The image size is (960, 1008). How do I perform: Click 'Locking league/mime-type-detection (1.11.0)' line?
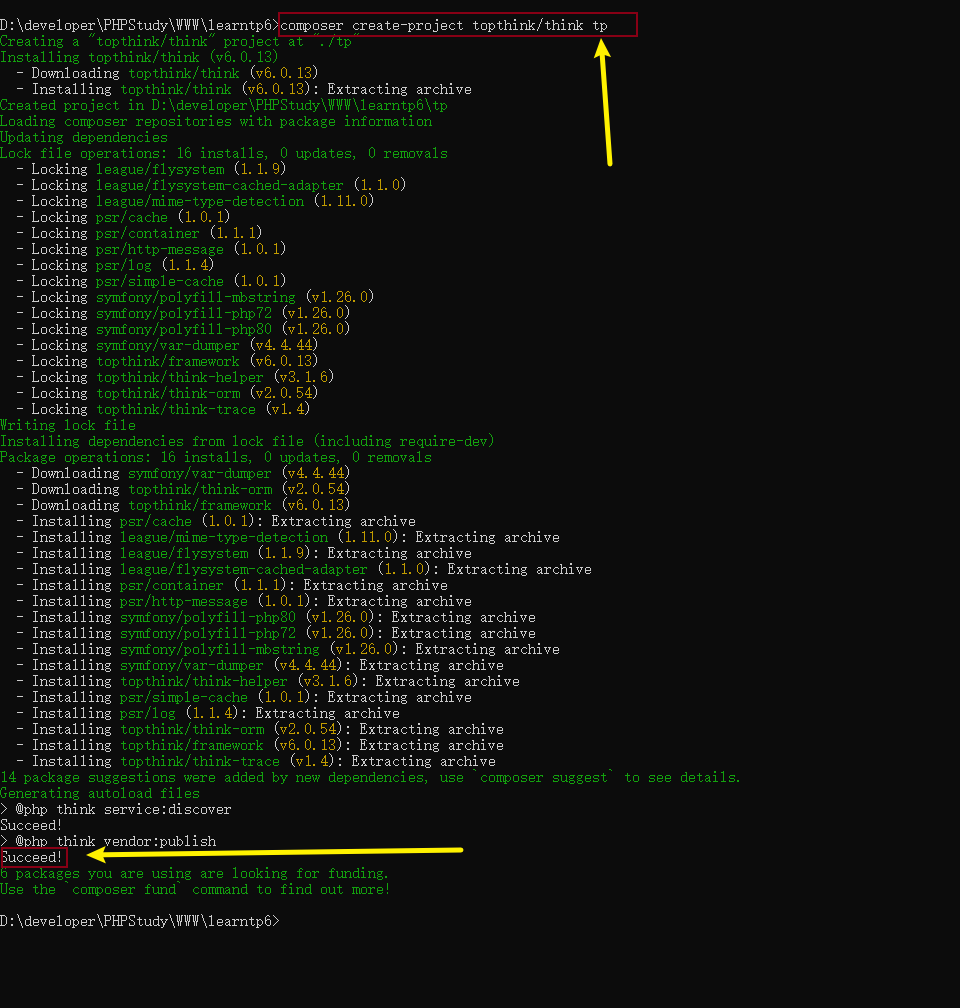tap(195, 202)
